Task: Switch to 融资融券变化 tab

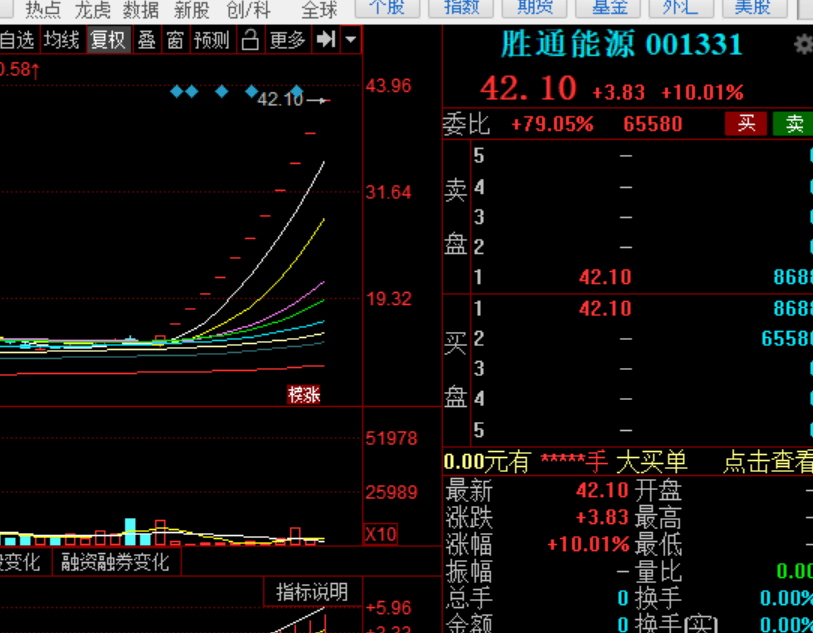Action: (x=115, y=562)
